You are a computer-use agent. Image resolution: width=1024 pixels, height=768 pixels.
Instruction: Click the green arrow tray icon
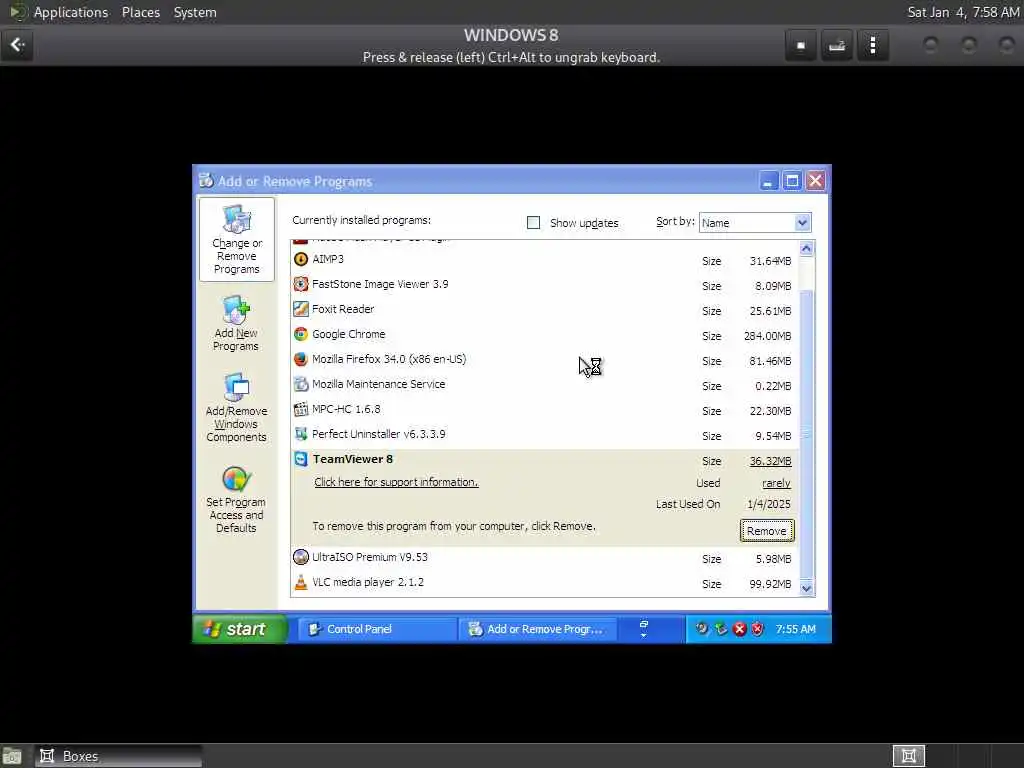tap(721, 629)
